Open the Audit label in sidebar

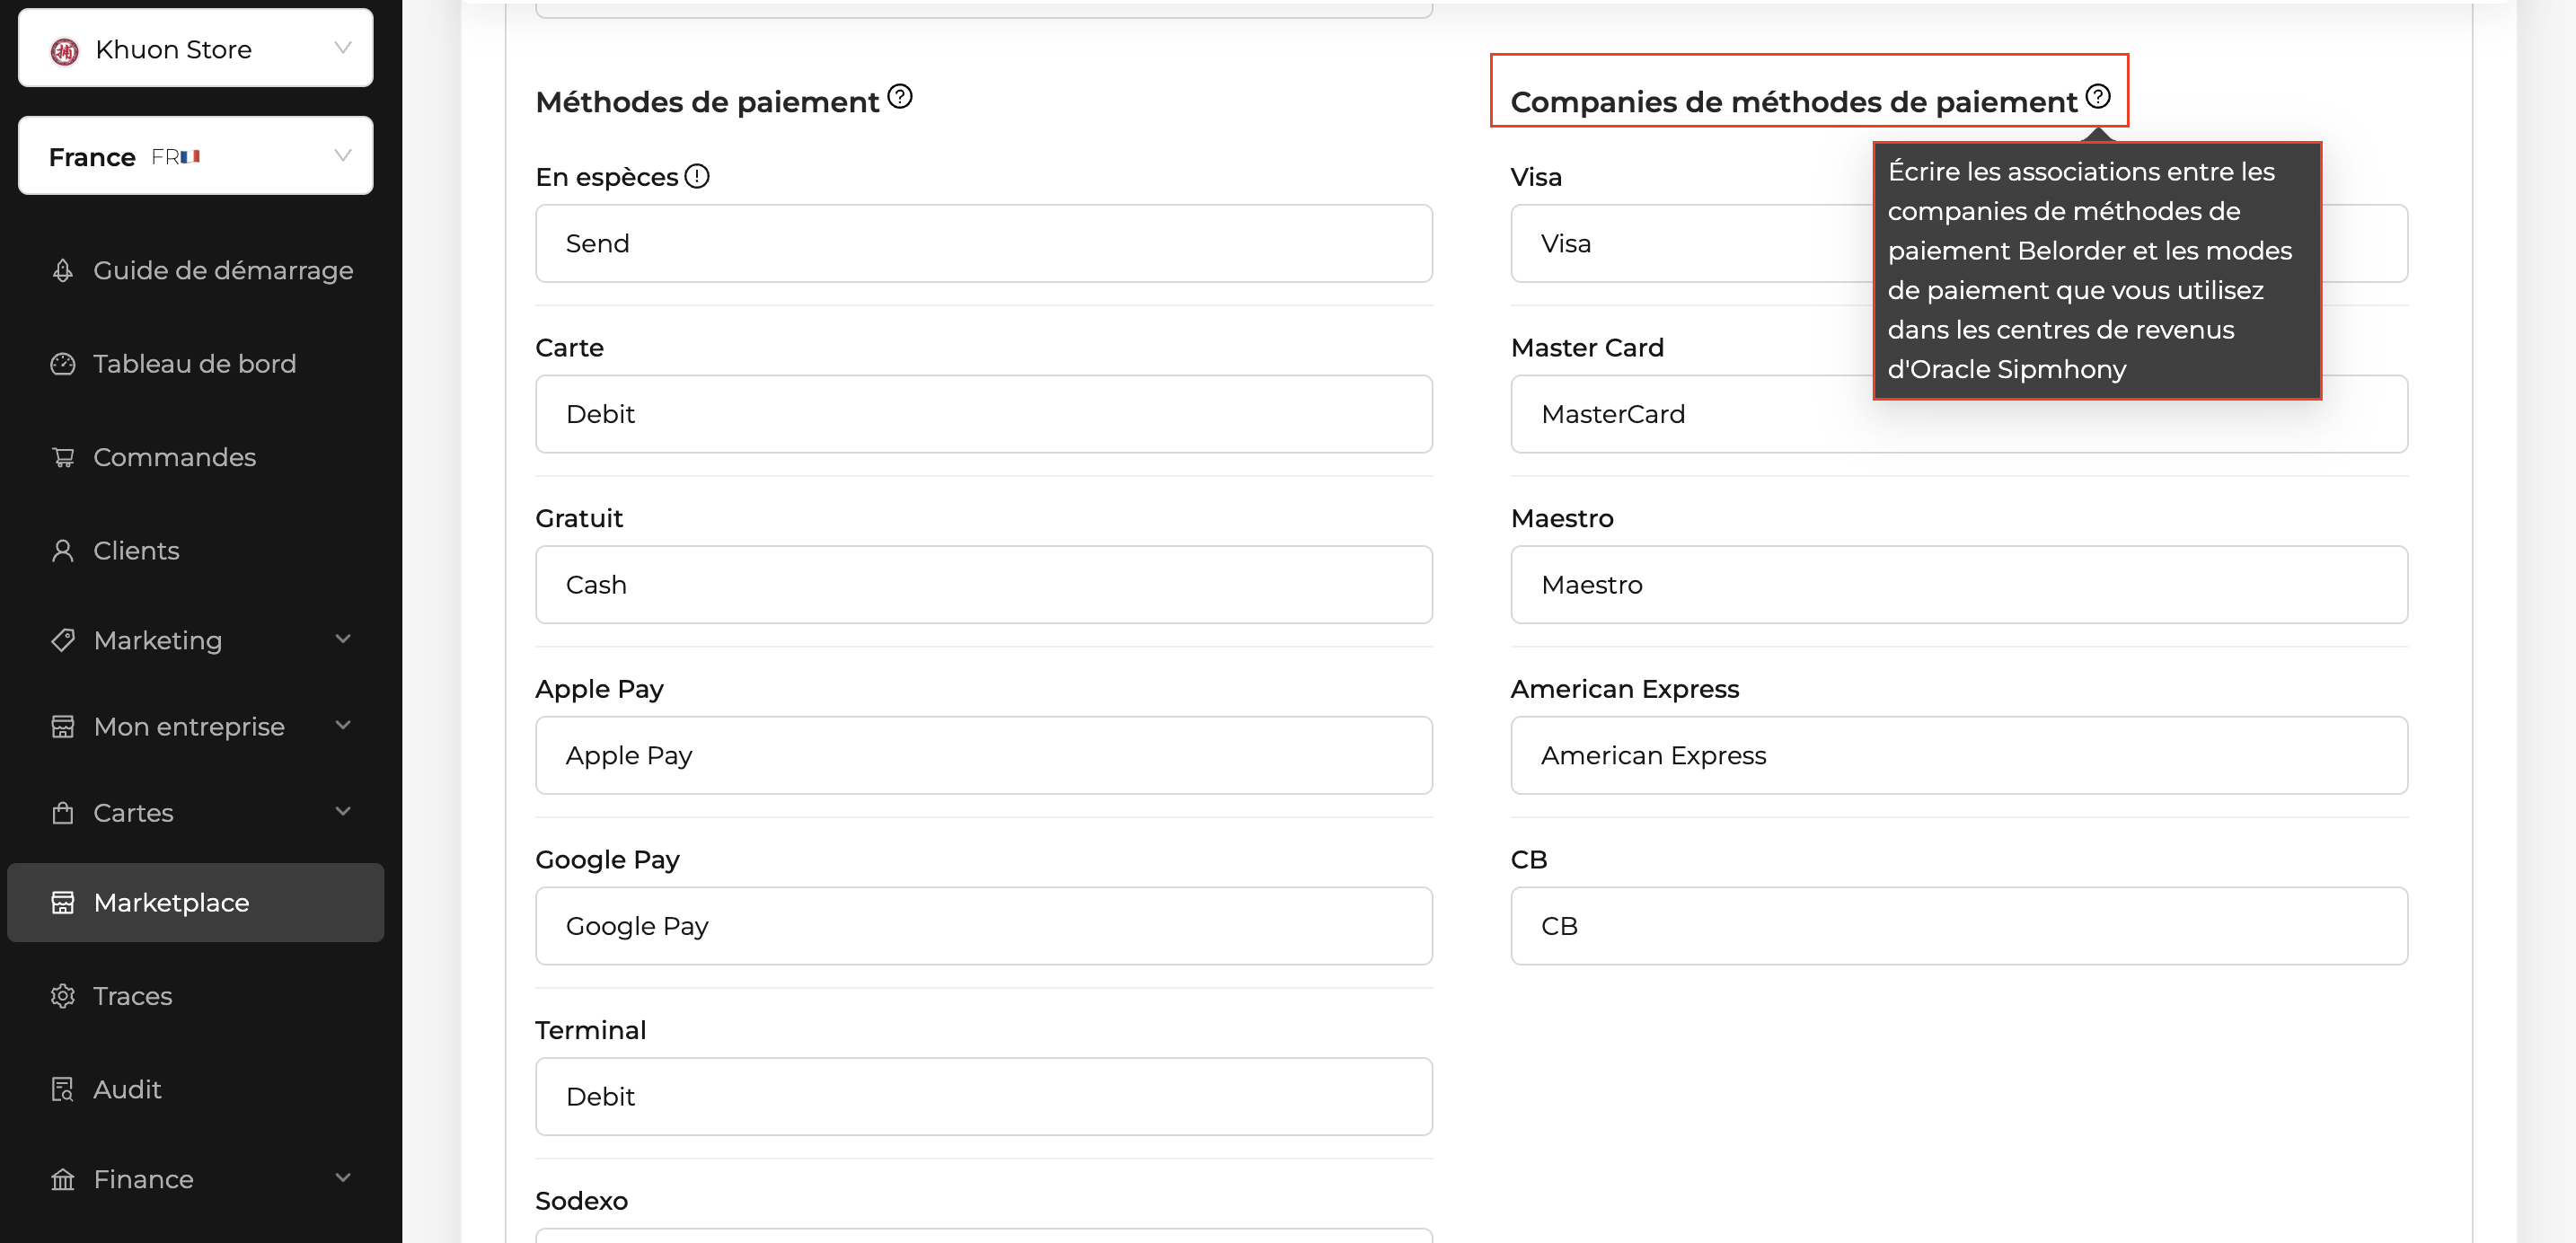127,1089
